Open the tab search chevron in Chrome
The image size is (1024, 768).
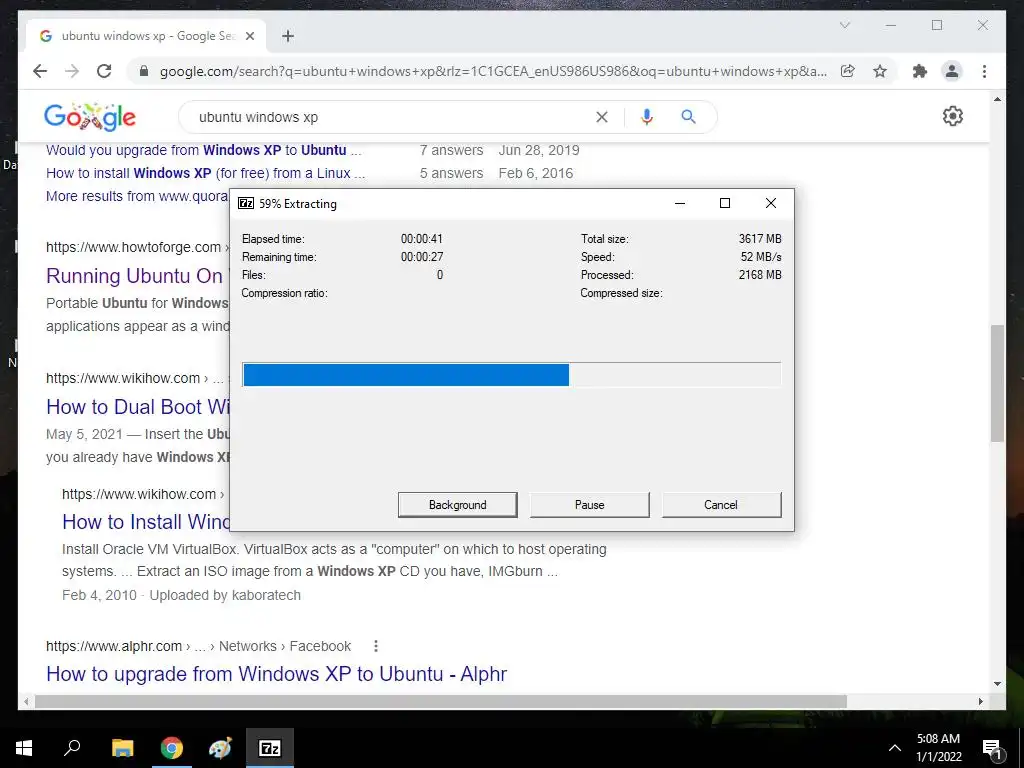844,25
